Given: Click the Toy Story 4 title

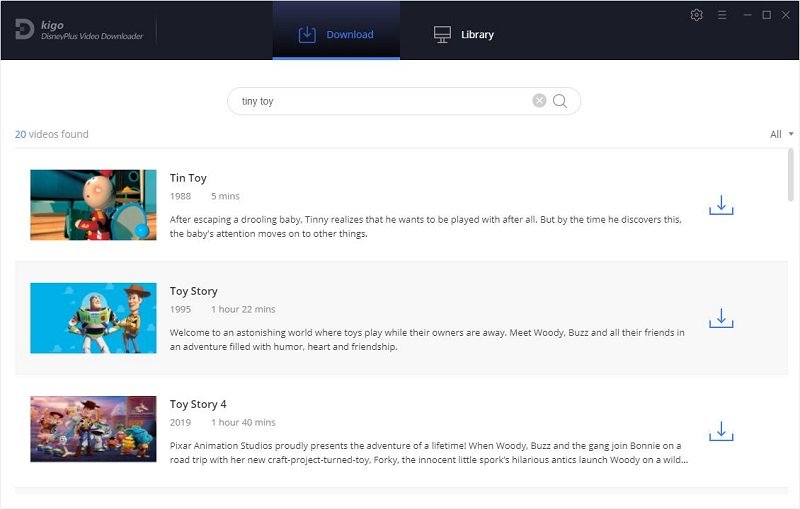Looking at the screenshot, I should pos(198,404).
